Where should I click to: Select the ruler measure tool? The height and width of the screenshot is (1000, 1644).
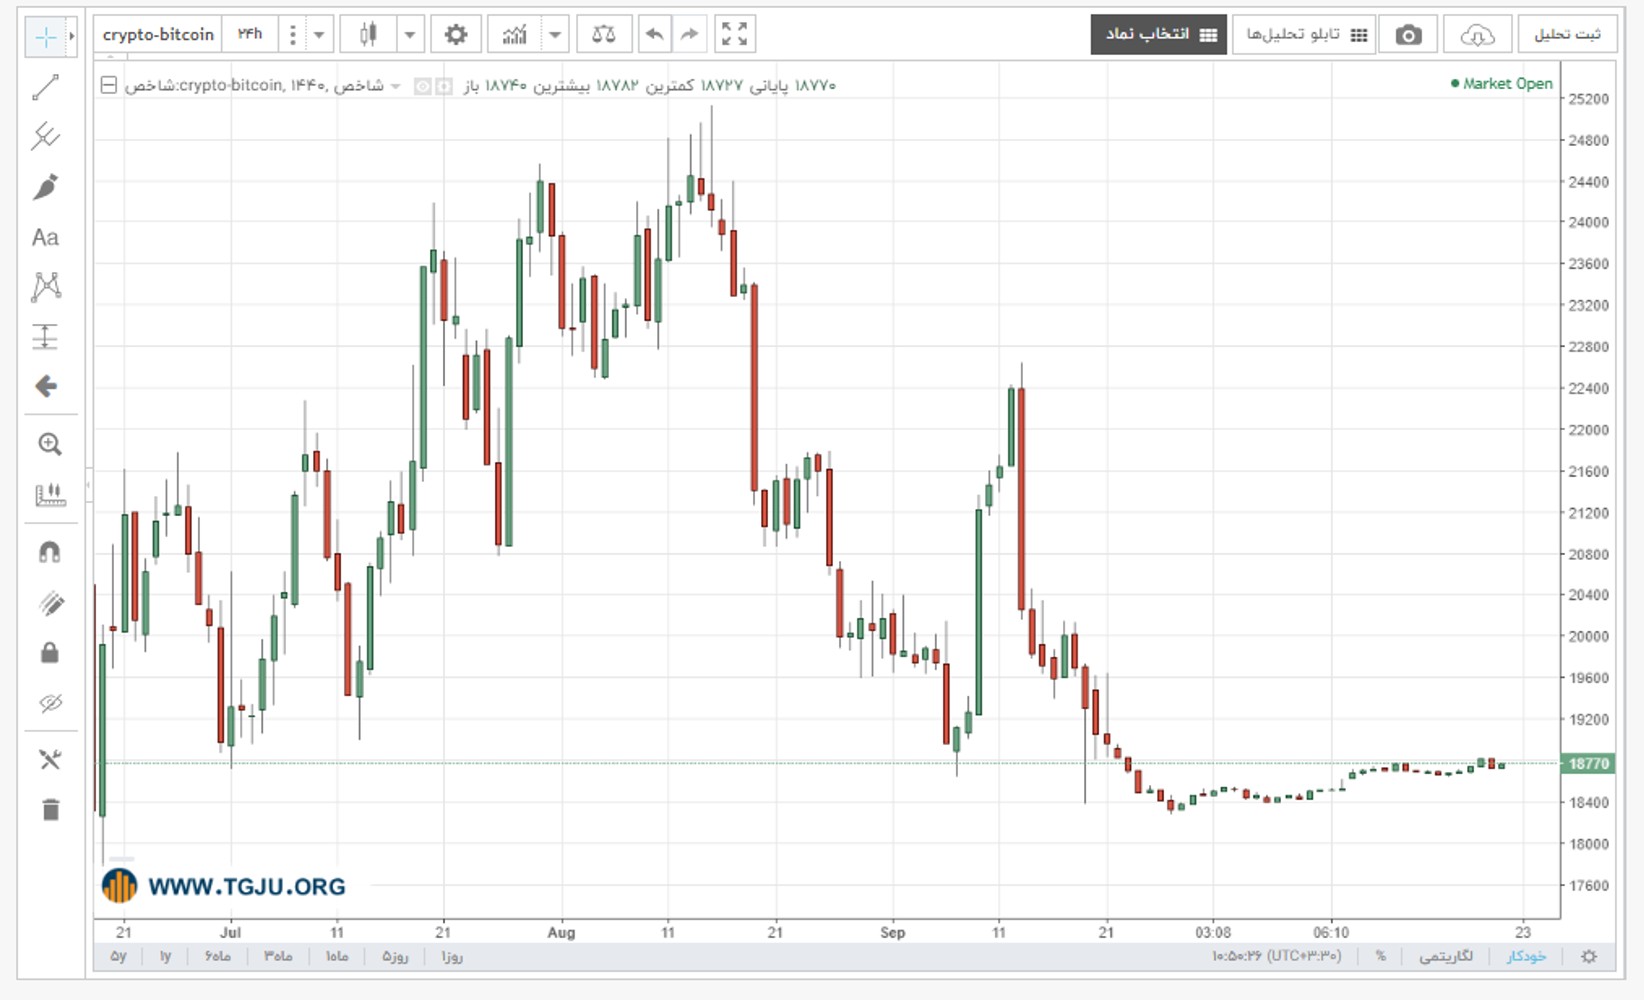[50, 495]
